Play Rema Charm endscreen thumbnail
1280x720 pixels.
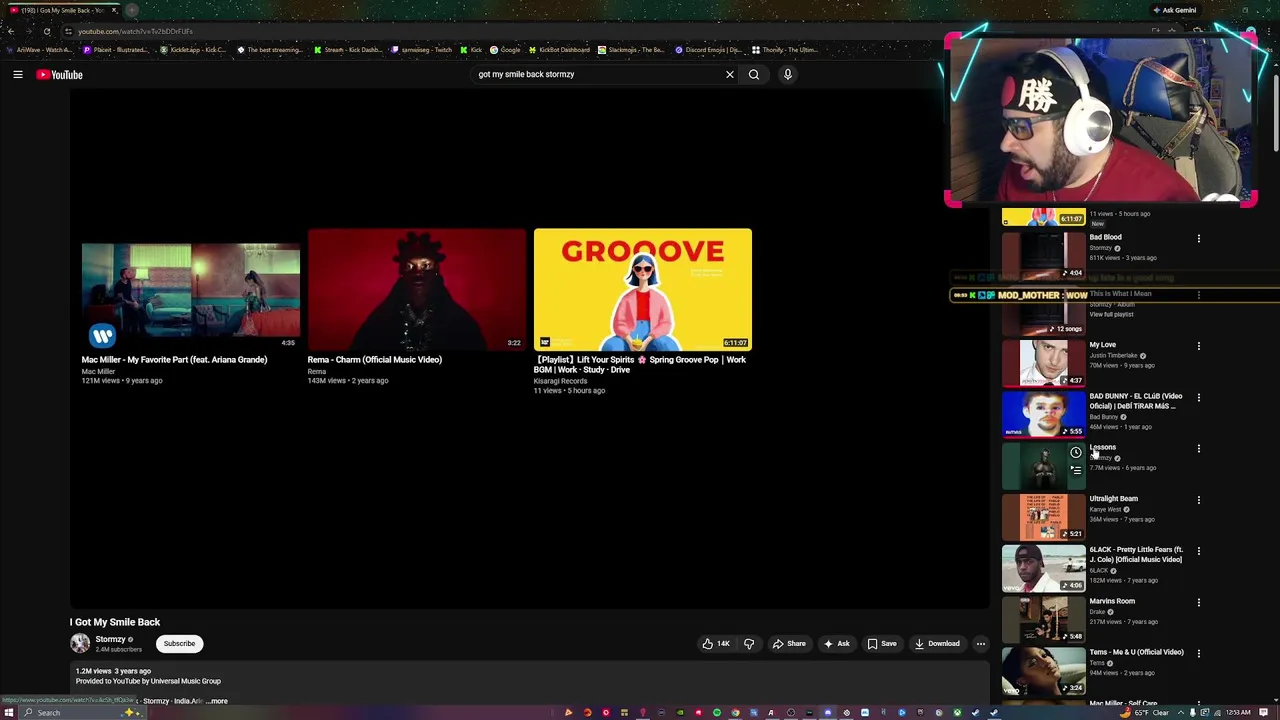click(x=417, y=289)
